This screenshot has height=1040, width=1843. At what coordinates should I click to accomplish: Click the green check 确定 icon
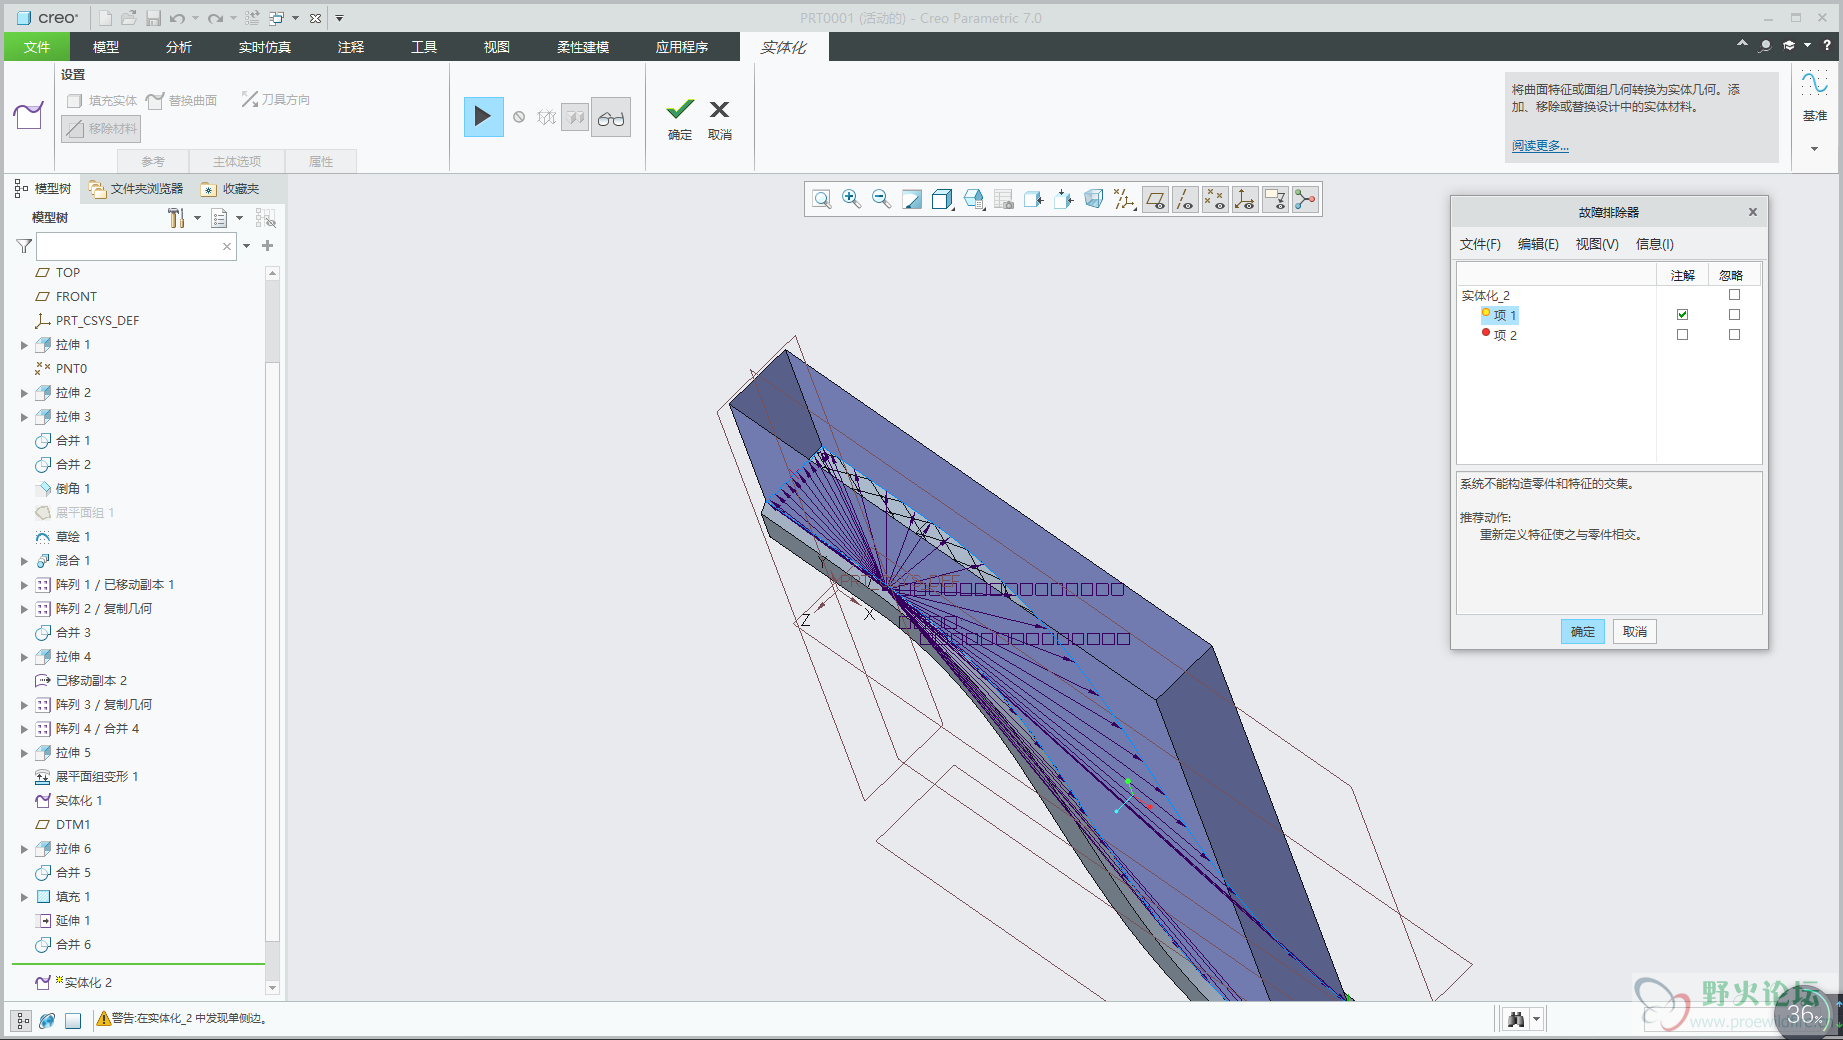tap(680, 109)
